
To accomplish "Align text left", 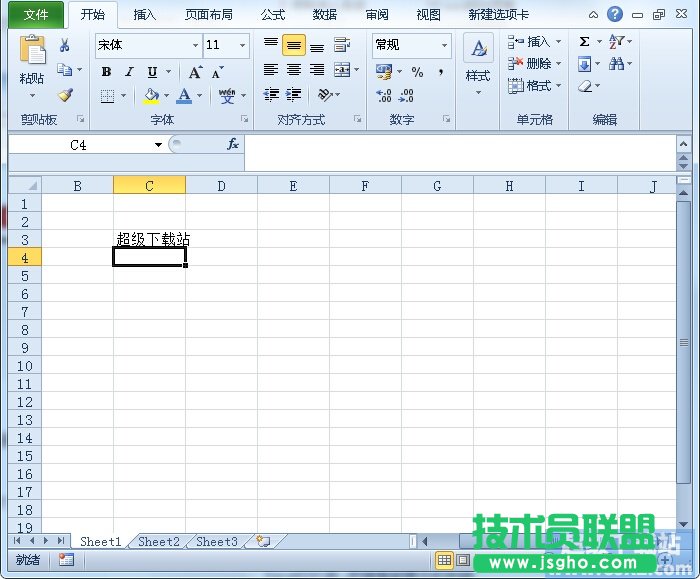I will tap(271, 70).
